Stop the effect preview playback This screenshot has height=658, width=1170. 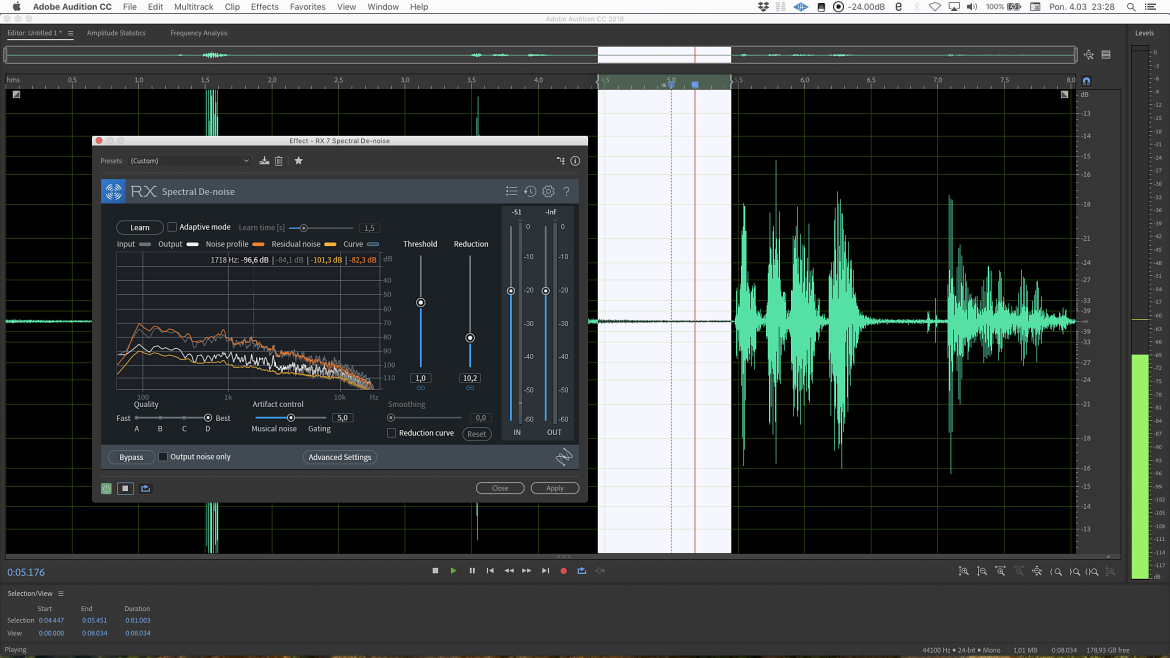[x=125, y=488]
